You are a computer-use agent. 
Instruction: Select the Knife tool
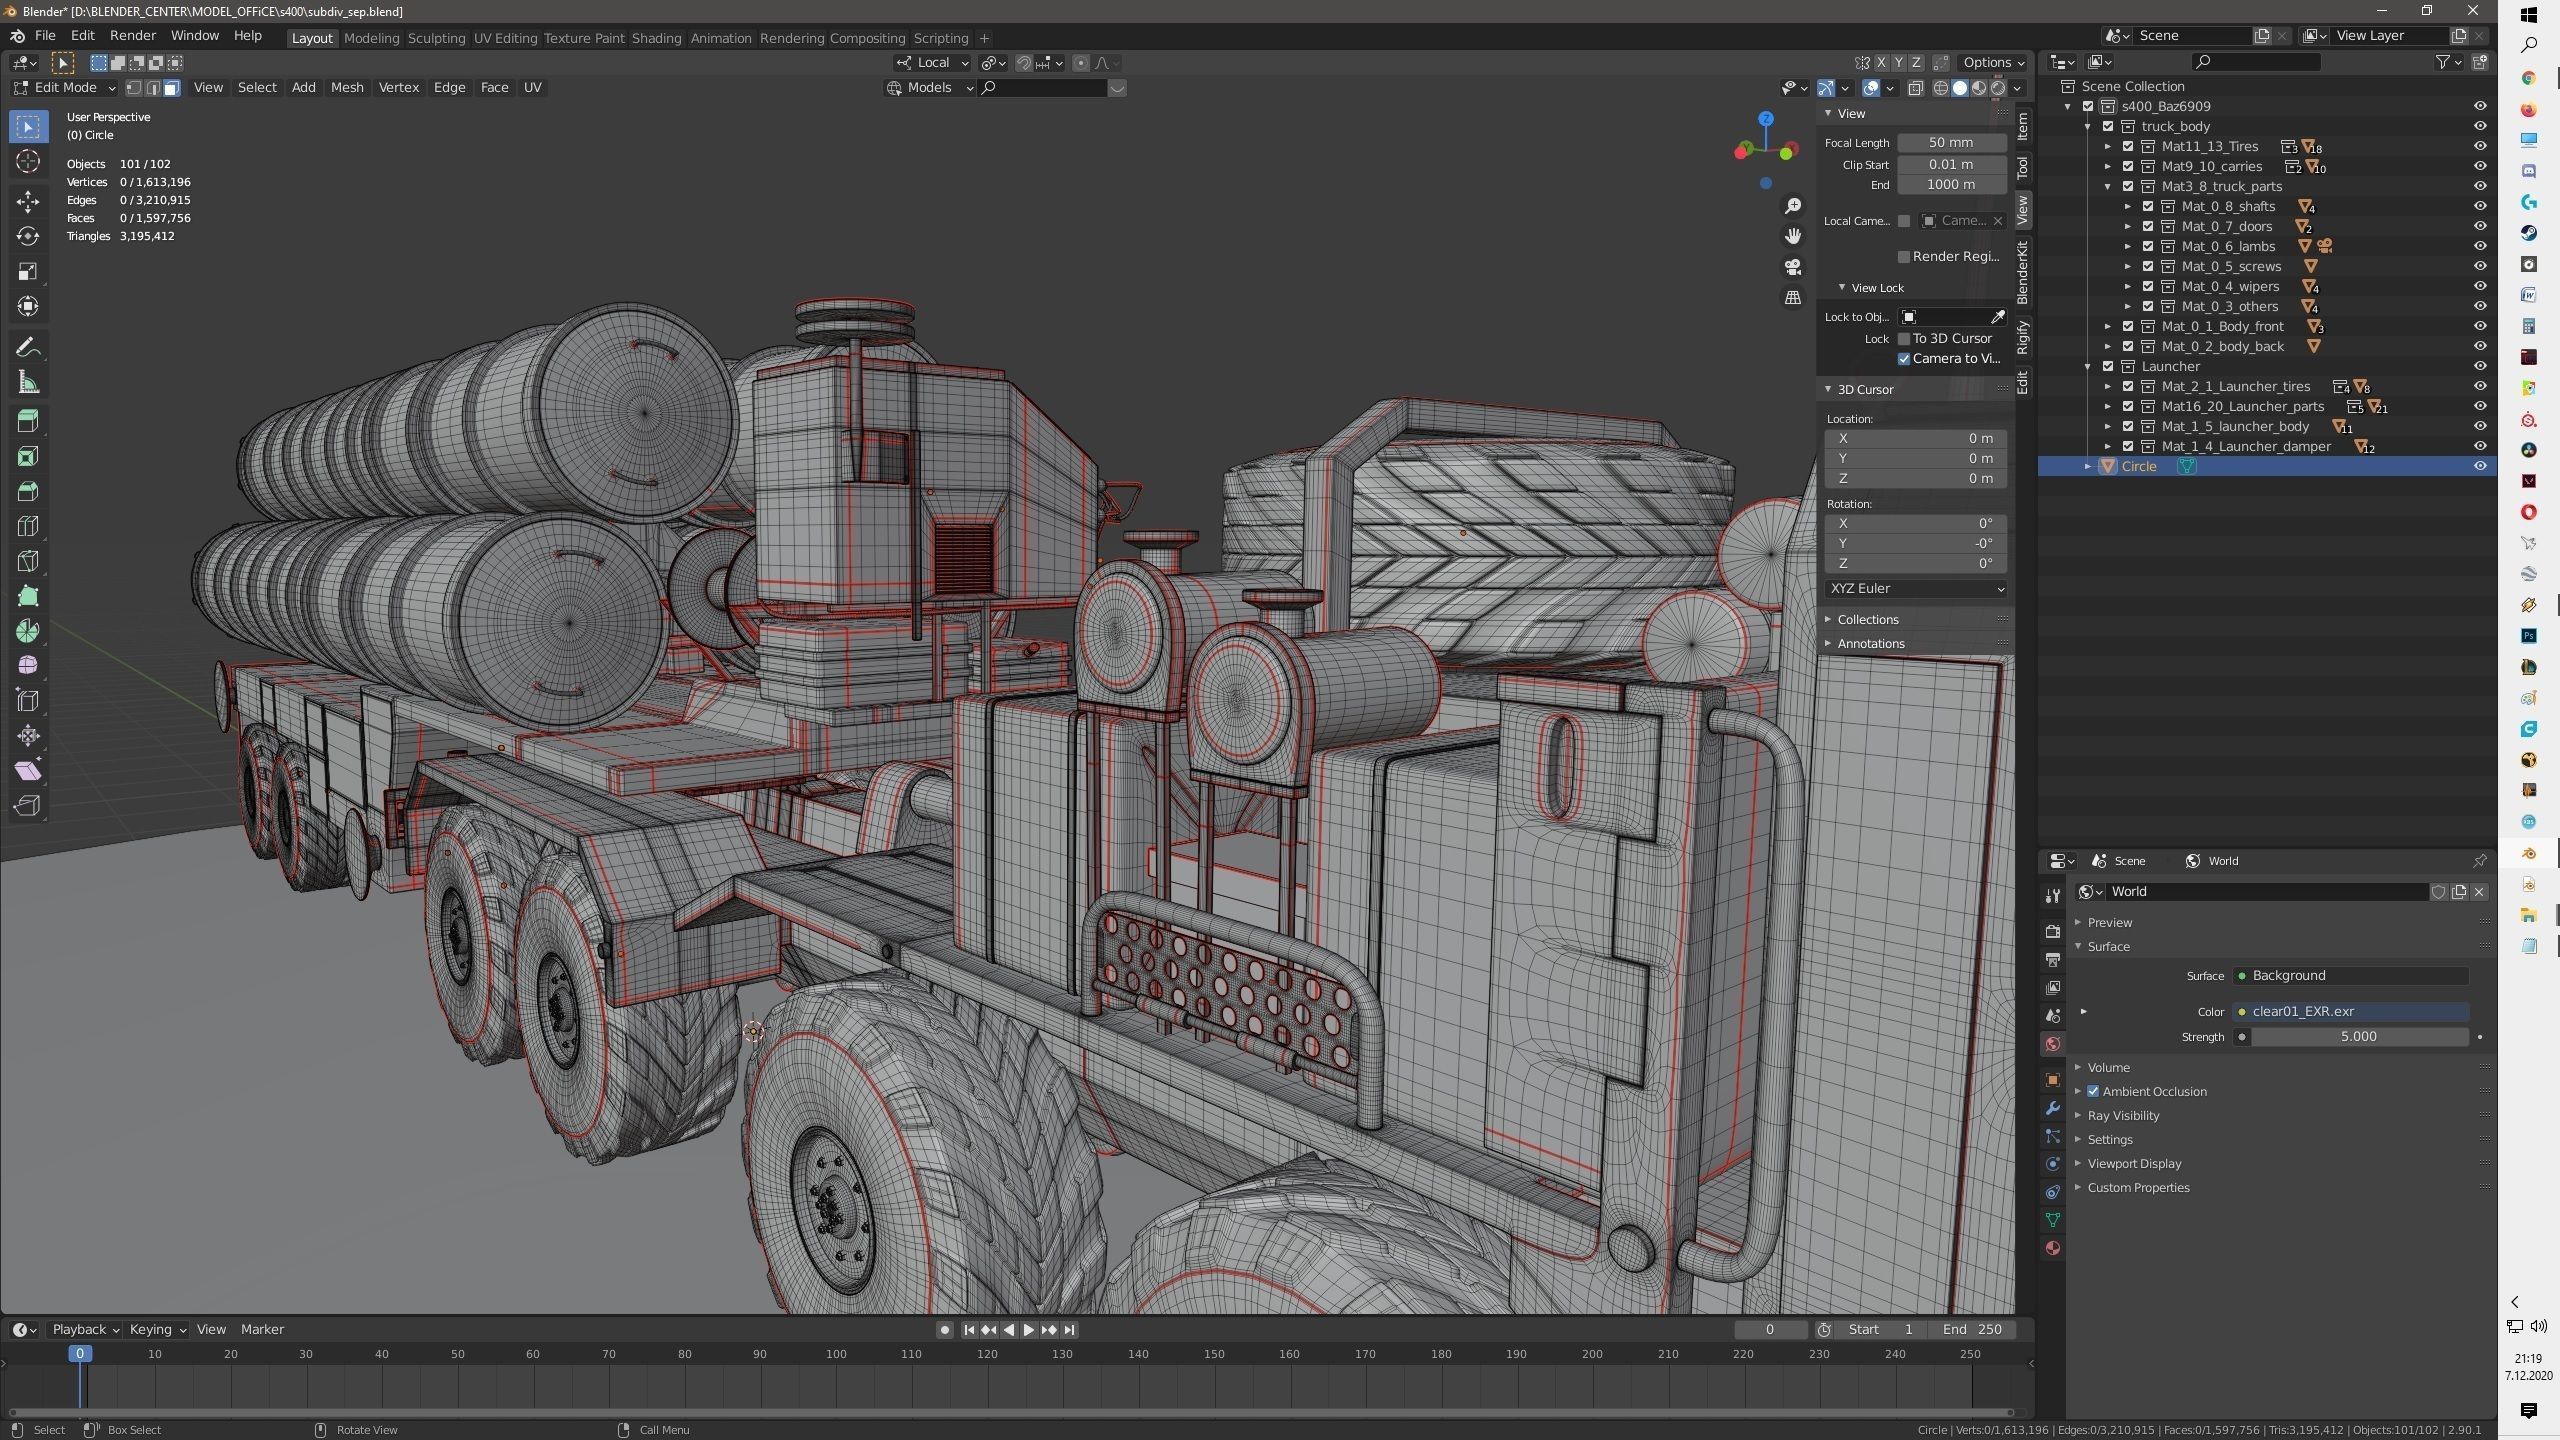(28, 561)
